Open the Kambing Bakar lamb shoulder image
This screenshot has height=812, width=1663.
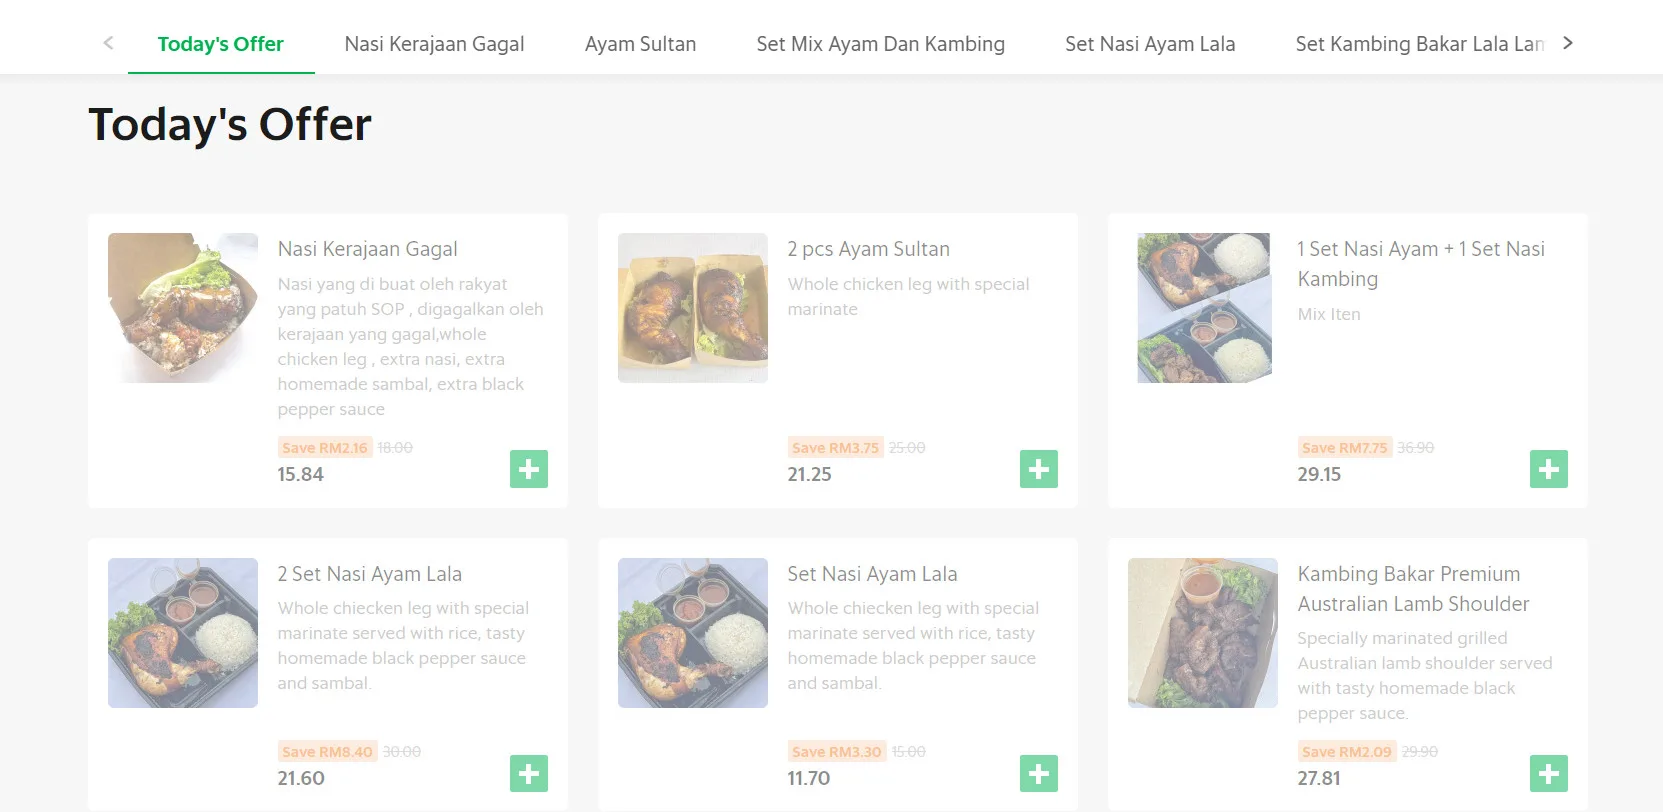pyautogui.click(x=1203, y=633)
